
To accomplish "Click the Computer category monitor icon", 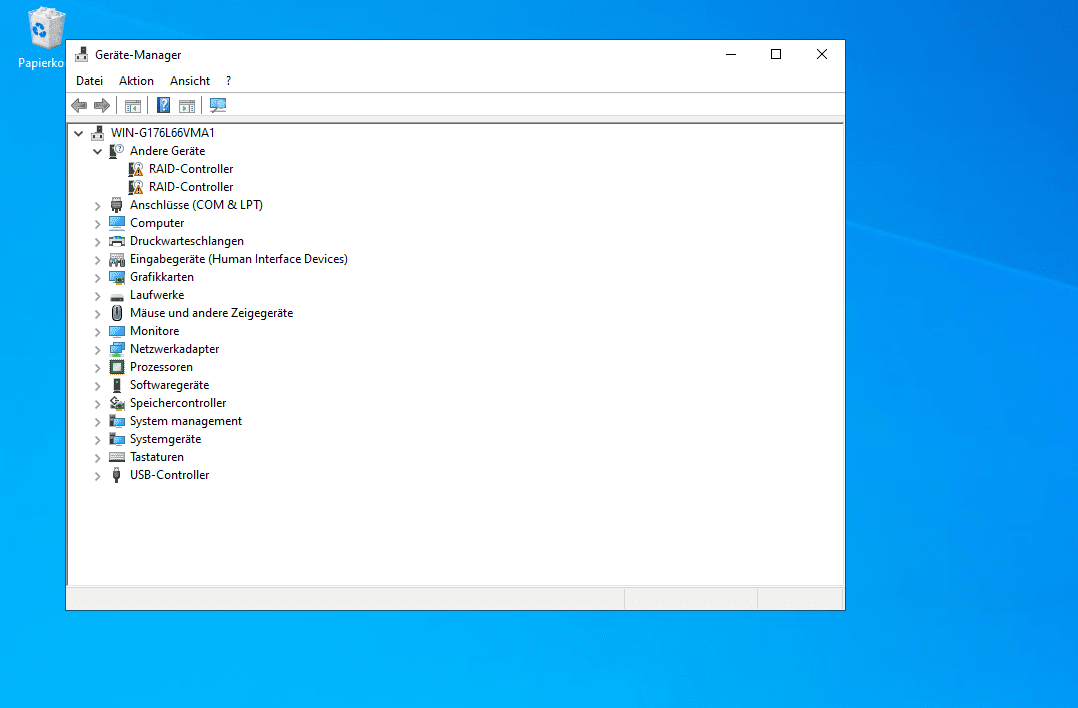I will [117, 223].
